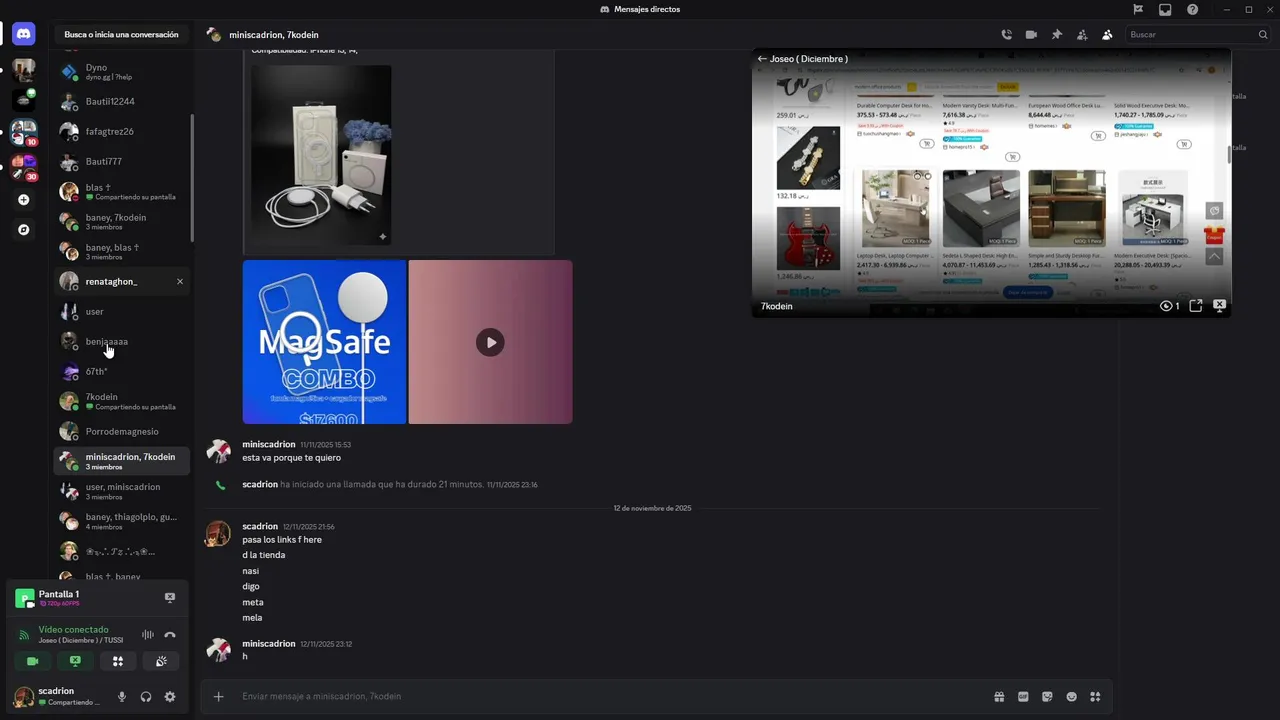The image size is (1280, 720).
Task: Open the Discord inbox icon
Action: coord(1165,9)
